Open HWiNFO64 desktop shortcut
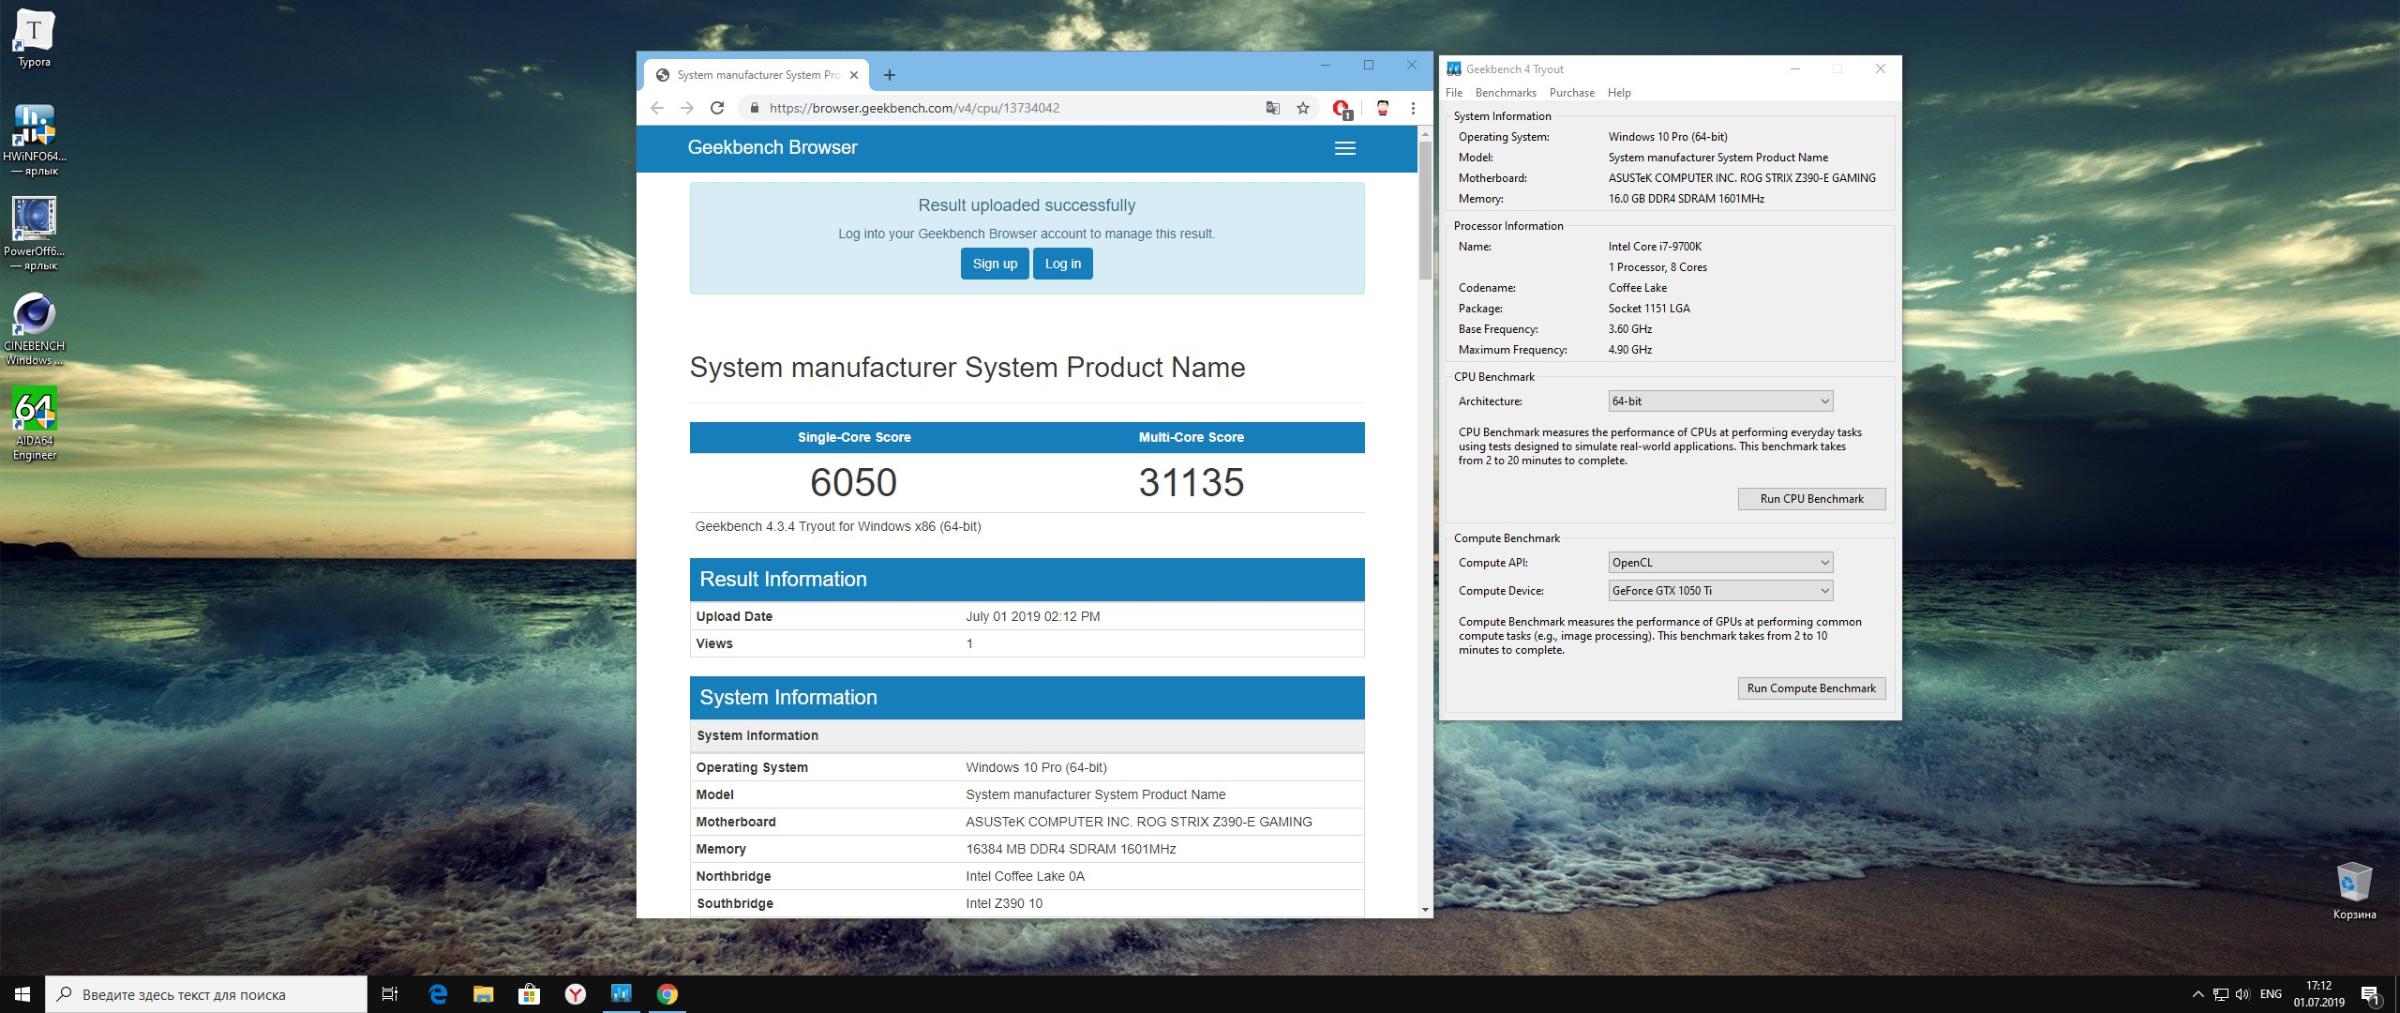2400x1013 pixels. [x=34, y=127]
